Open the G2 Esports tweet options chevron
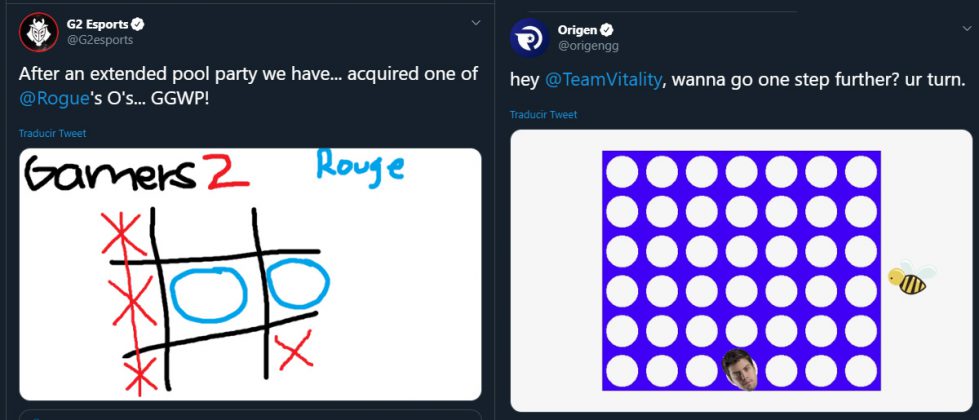Screen dimensions: 979x420 475,22
